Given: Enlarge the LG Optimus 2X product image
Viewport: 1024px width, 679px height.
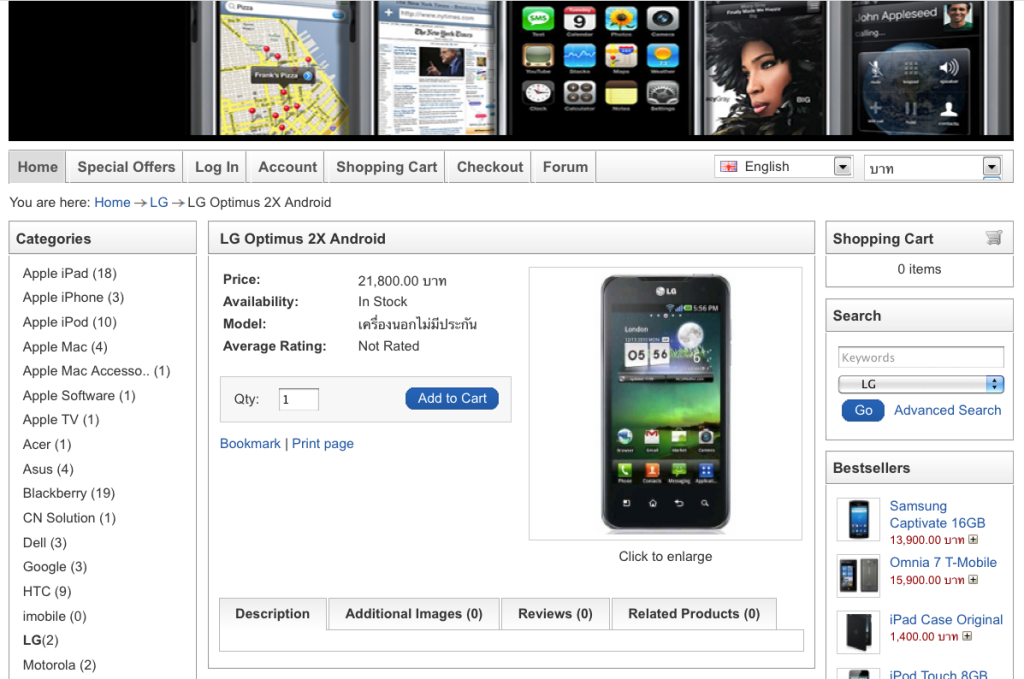Looking at the screenshot, I should (x=665, y=403).
